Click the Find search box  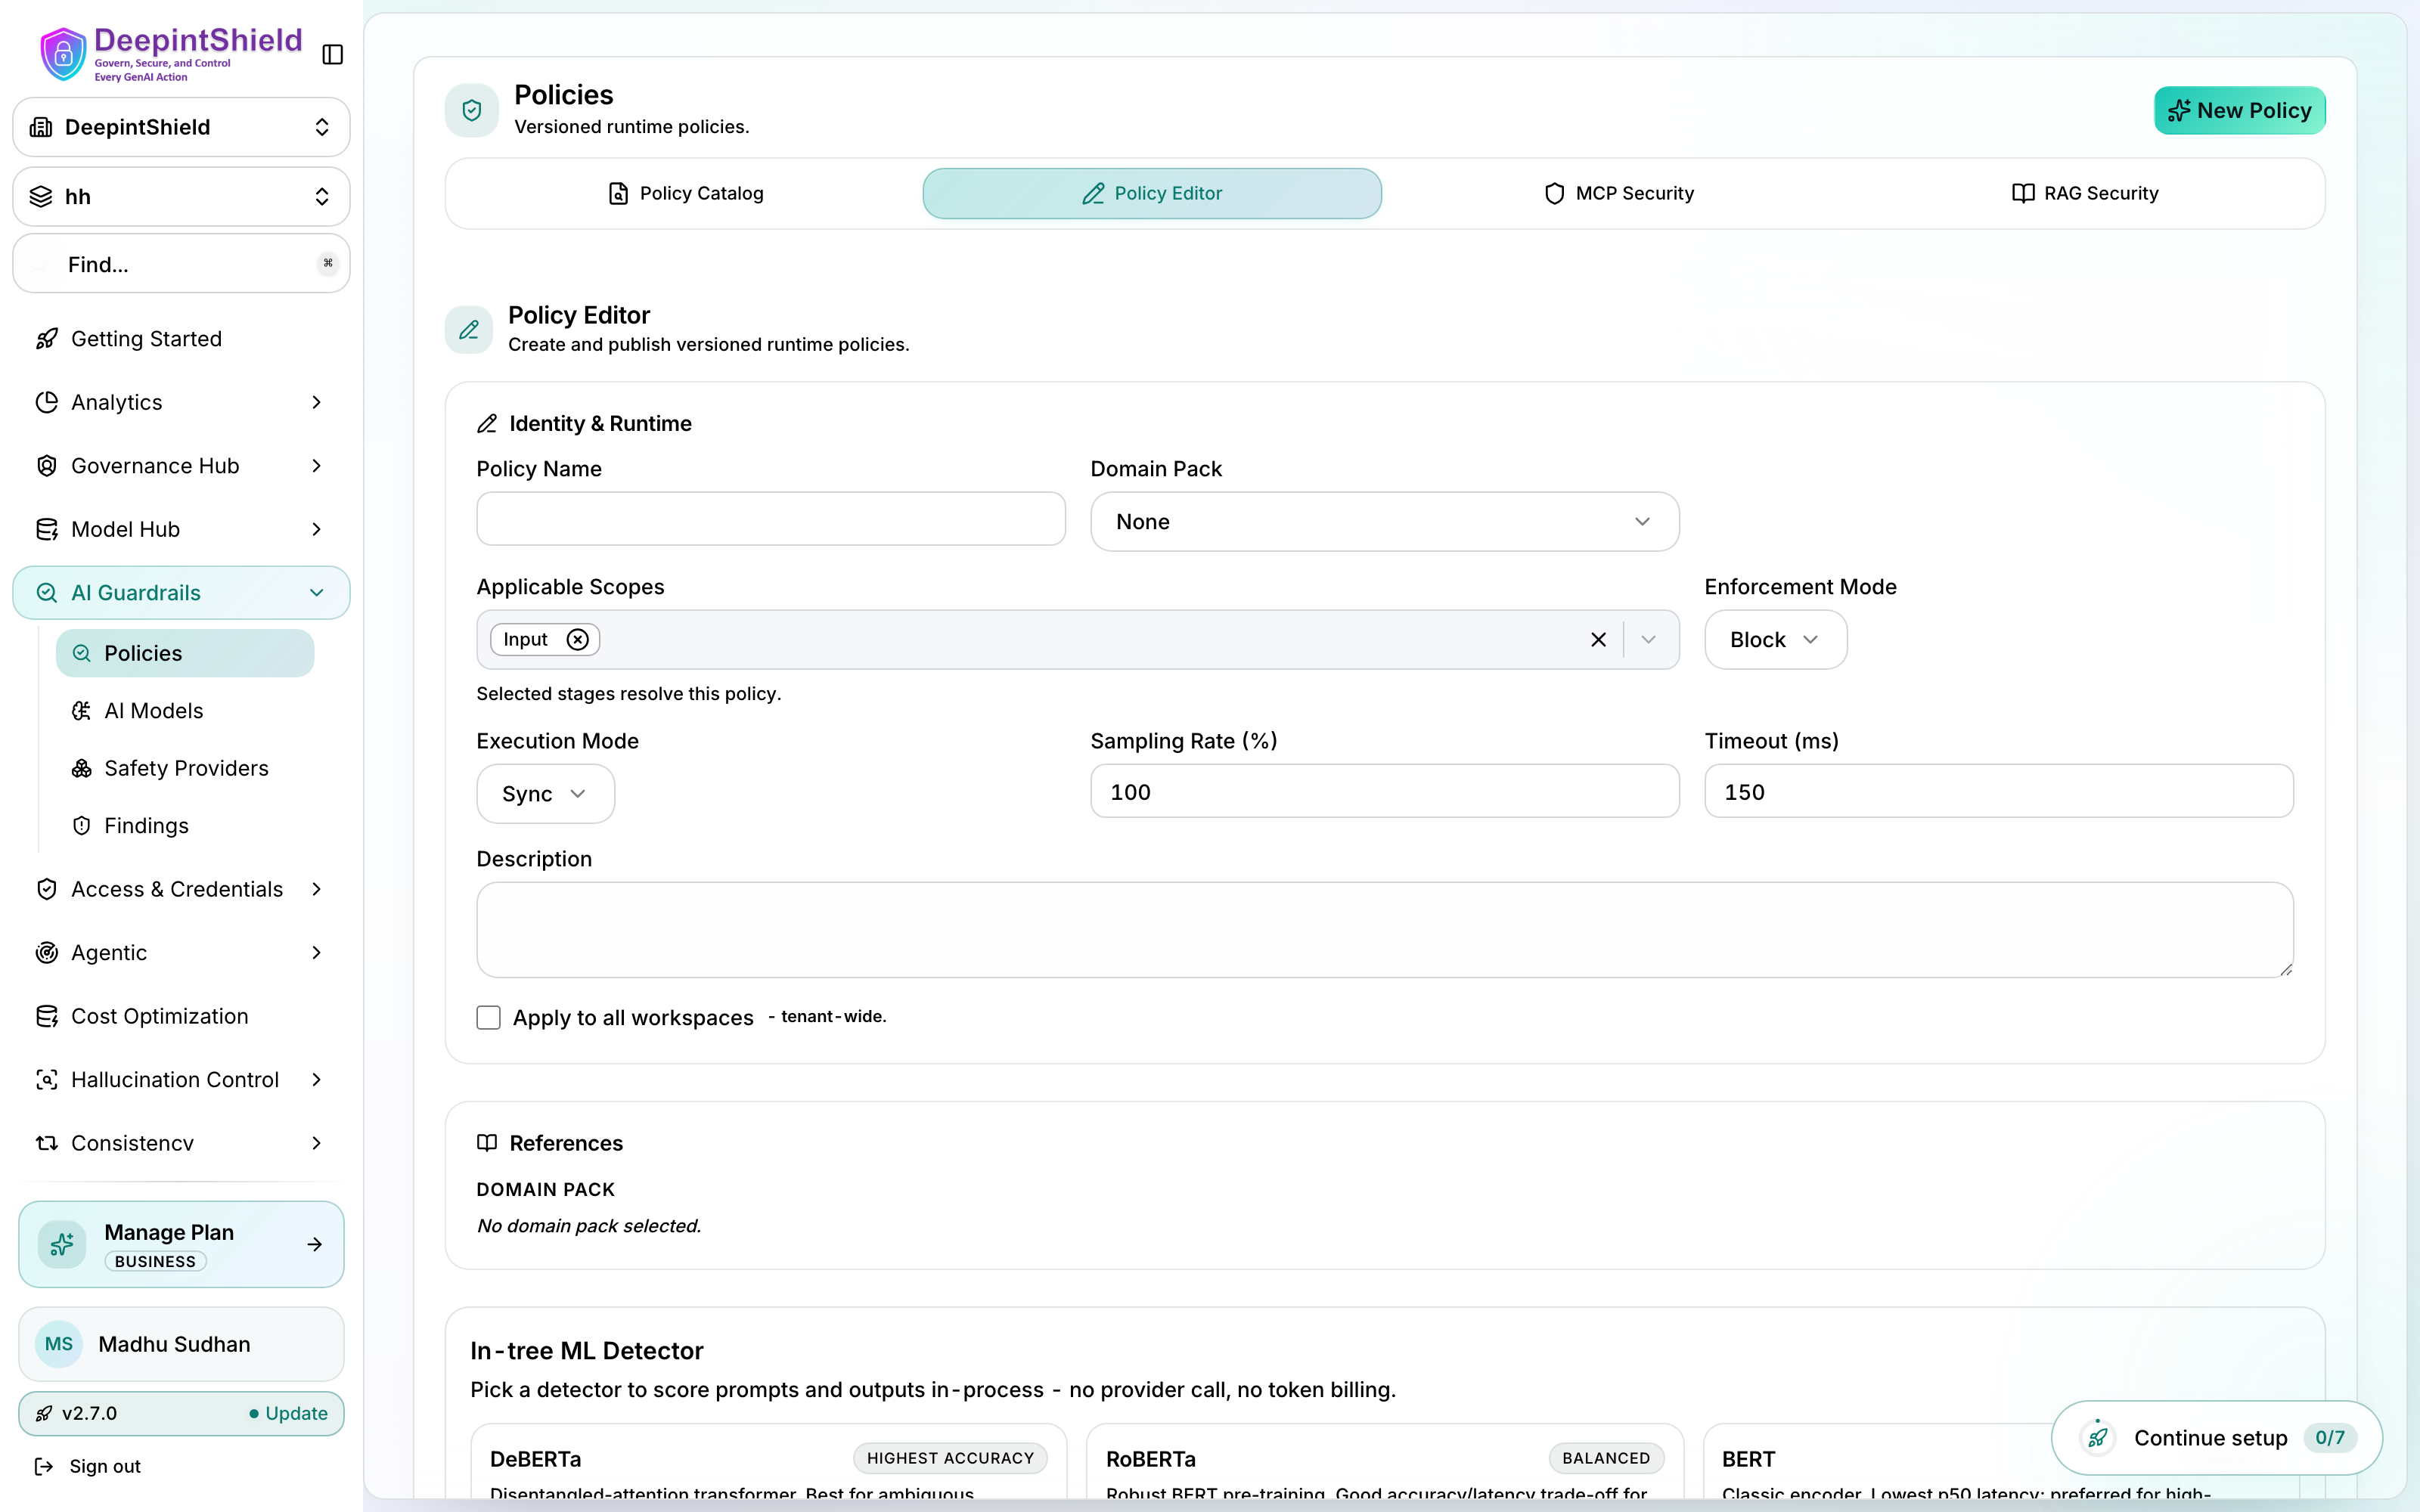(181, 264)
